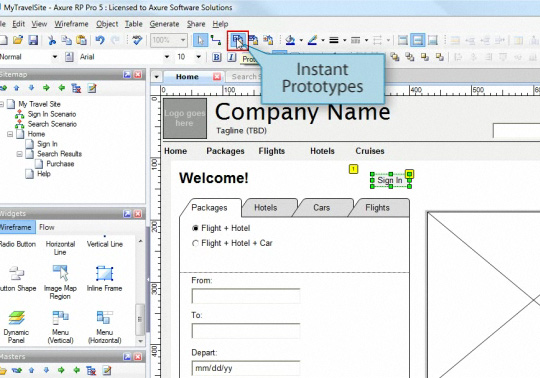This screenshot has width=540, height=378.
Task: Switch to the Flow widgets tab
Action: (47, 227)
